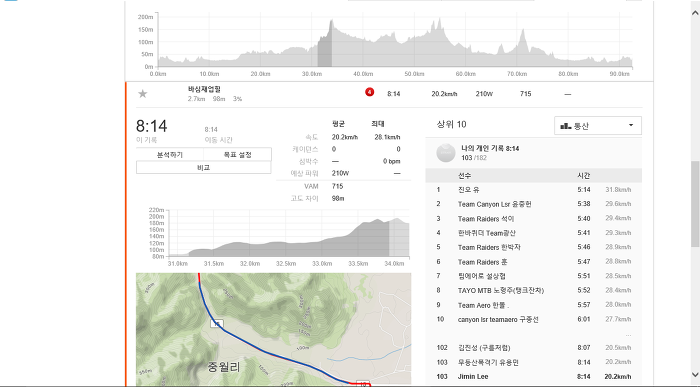Click the scroll down arrow on the page scrollbar
The height and width of the screenshot is (387, 700).
click(695, 375)
